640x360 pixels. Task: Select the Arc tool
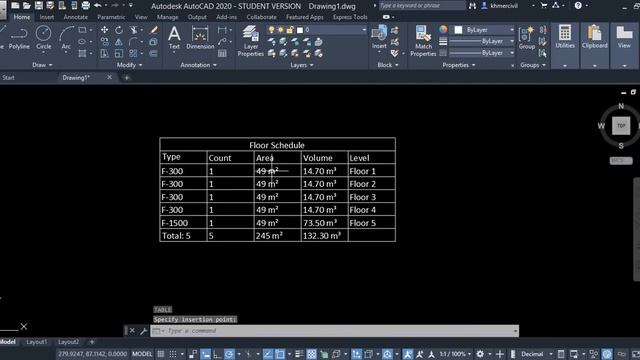tap(66, 38)
